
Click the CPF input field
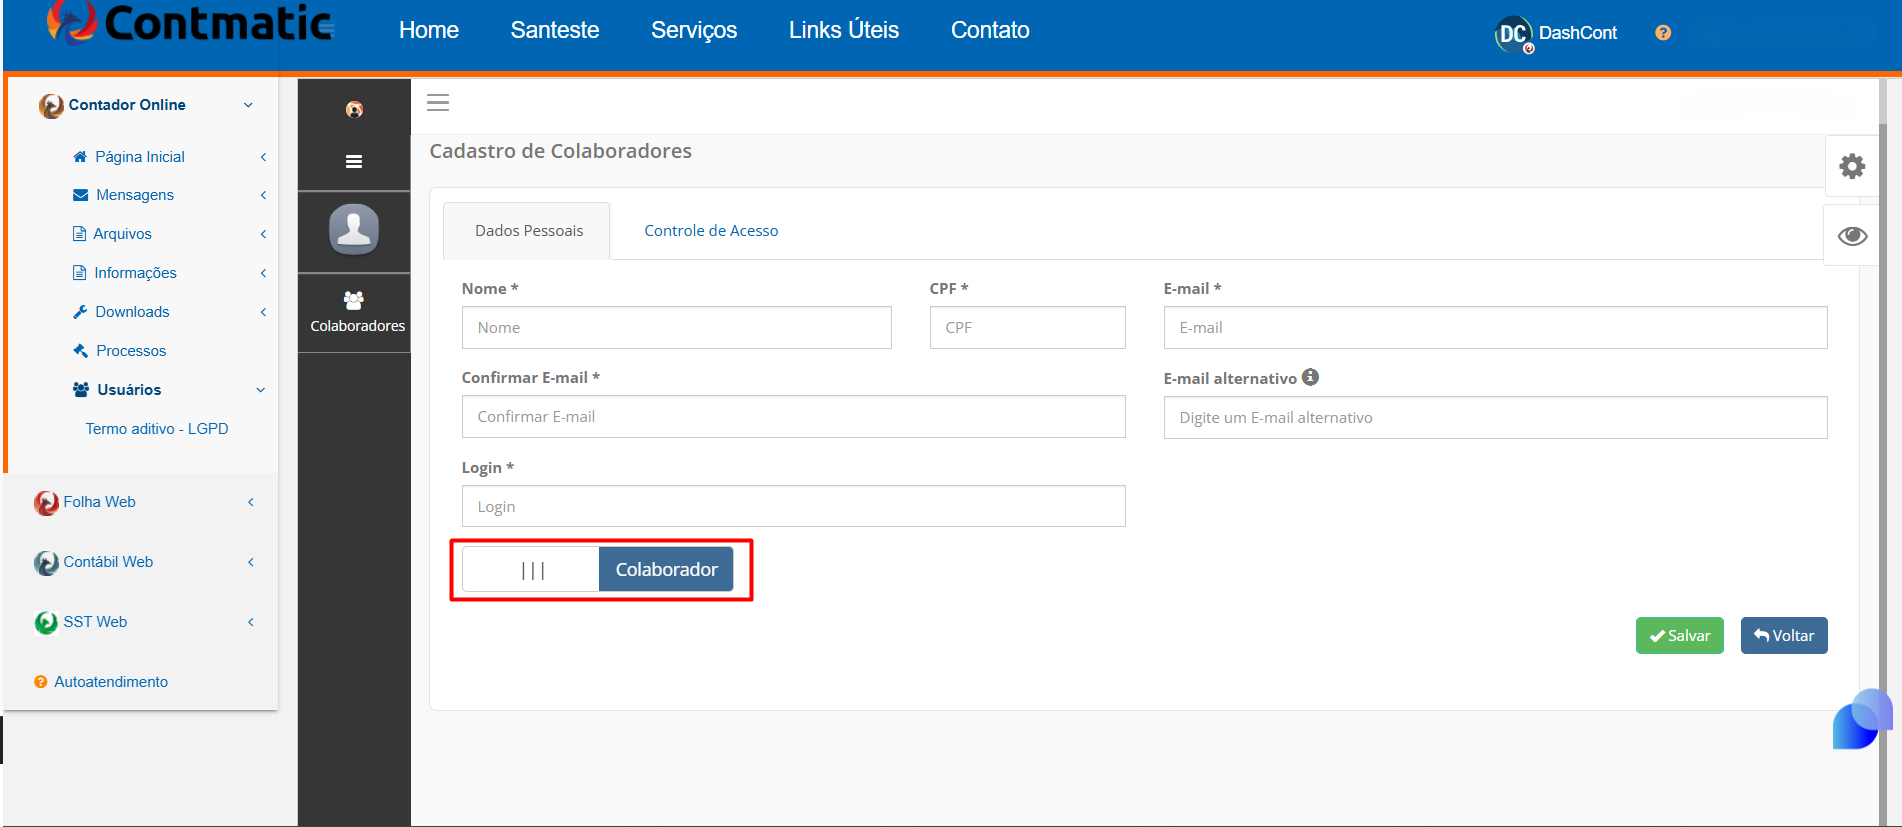(x=1028, y=328)
